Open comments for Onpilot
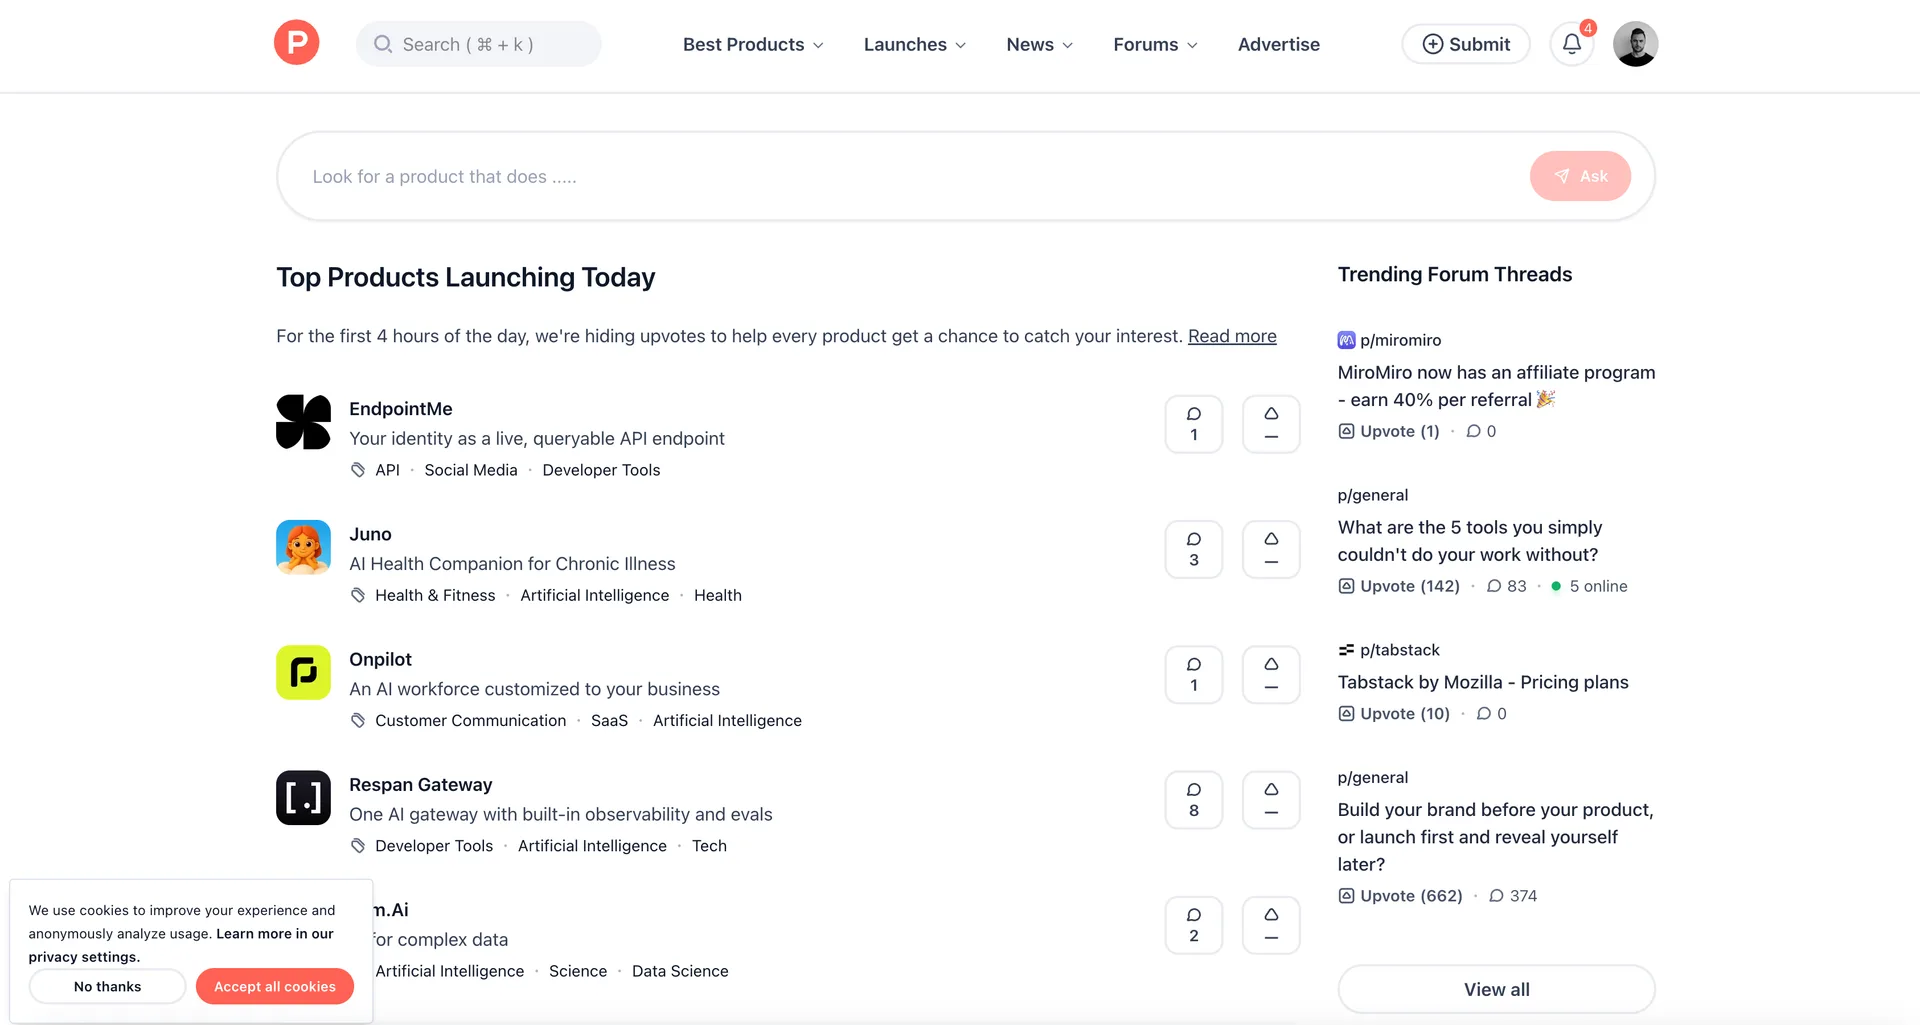The image size is (1920, 1025). click(x=1194, y=674)
